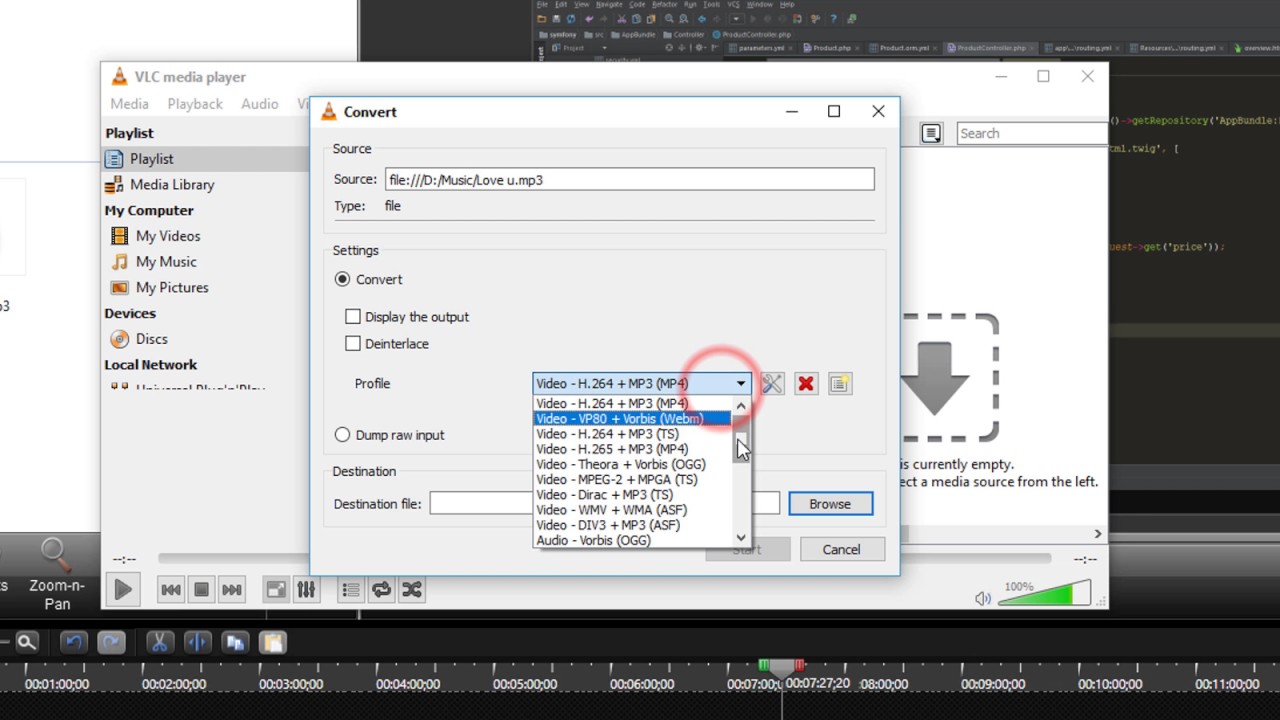Screen dimensions: 1280x720
Task: Play media in VLC player
Action: 123,590
